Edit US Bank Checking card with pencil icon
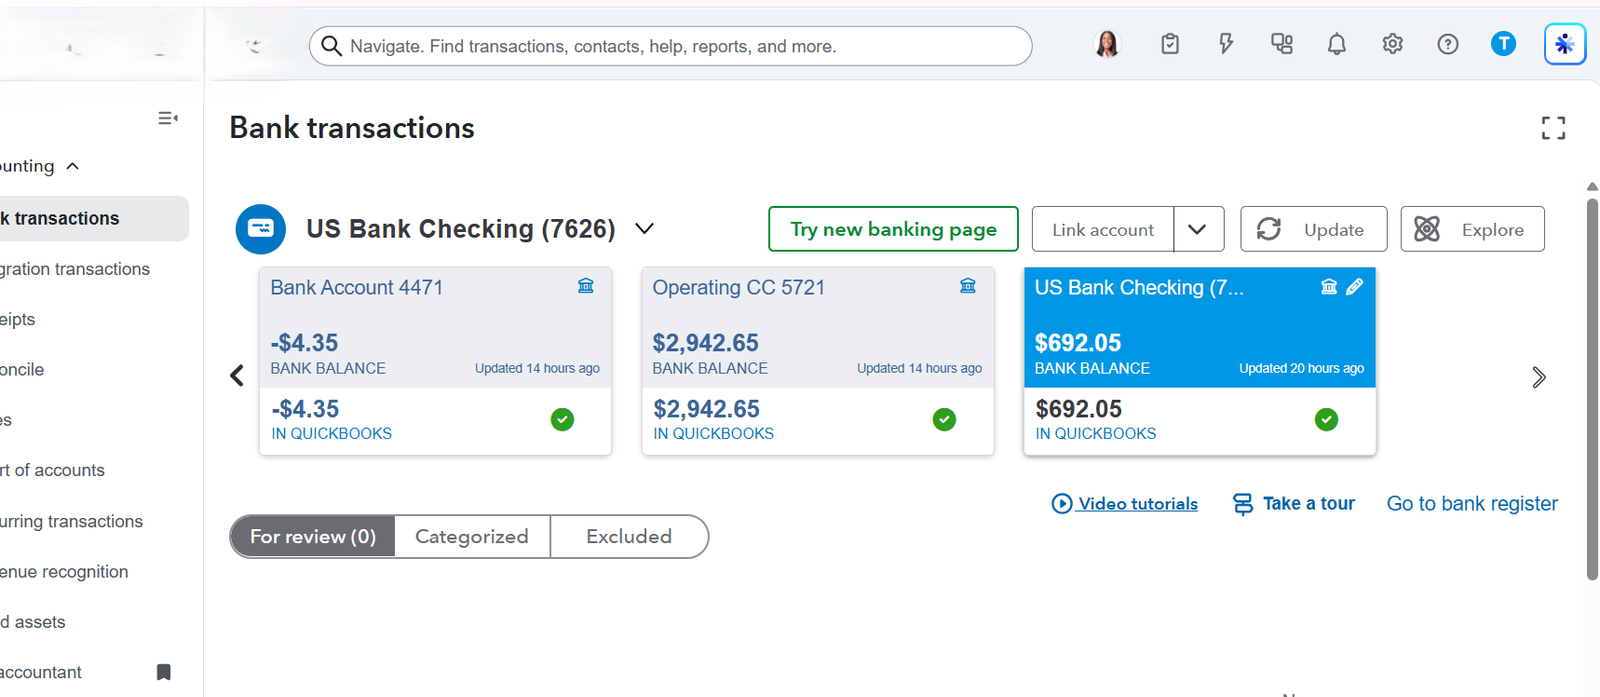The height and width of the screenshot is (697, 1600). 1355,287
